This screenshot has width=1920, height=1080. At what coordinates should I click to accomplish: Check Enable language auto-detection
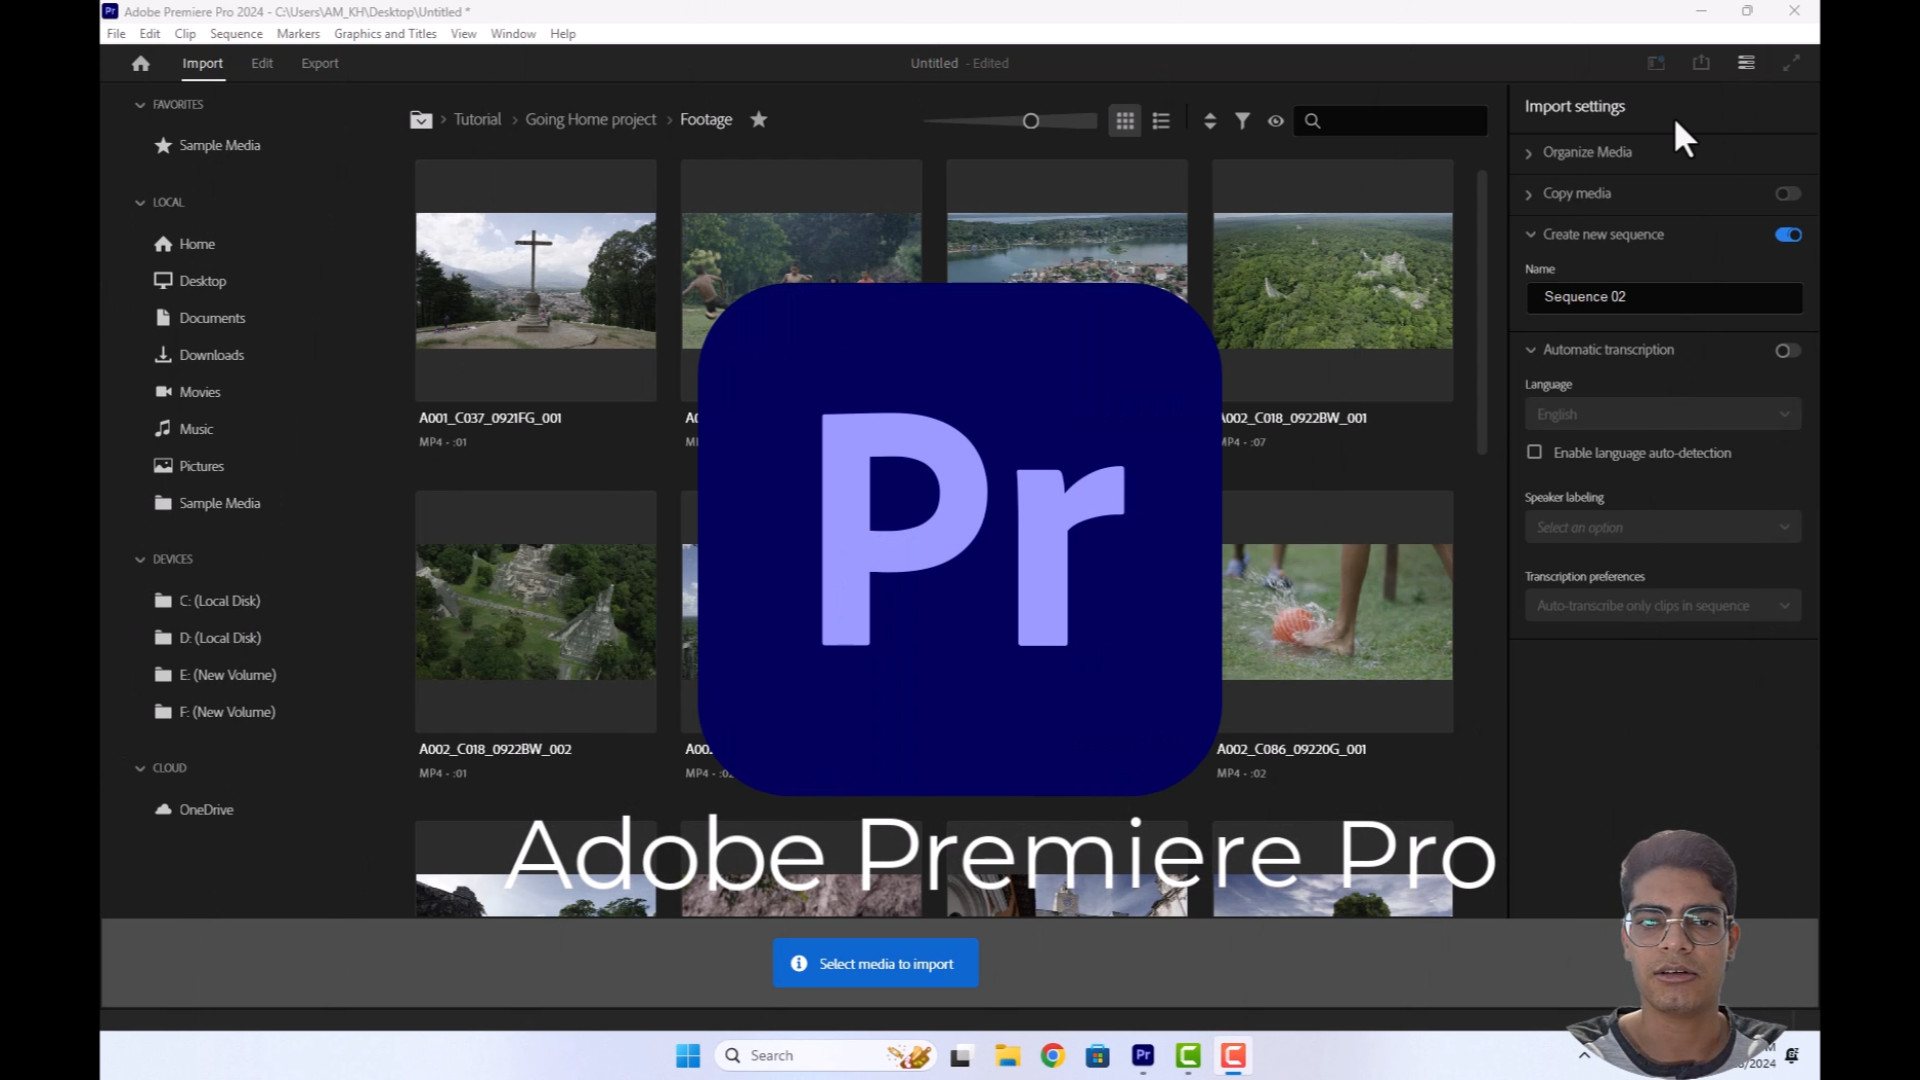click(1534, 452)
